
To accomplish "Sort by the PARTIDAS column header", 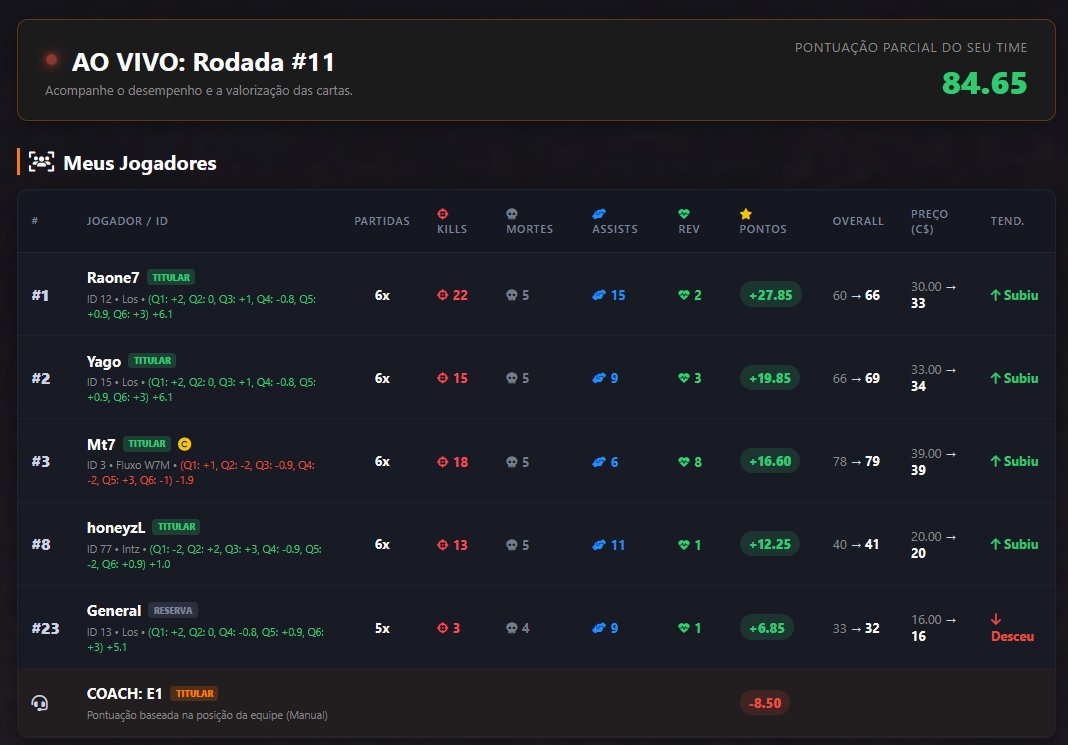I will click(x=382, y=221).
